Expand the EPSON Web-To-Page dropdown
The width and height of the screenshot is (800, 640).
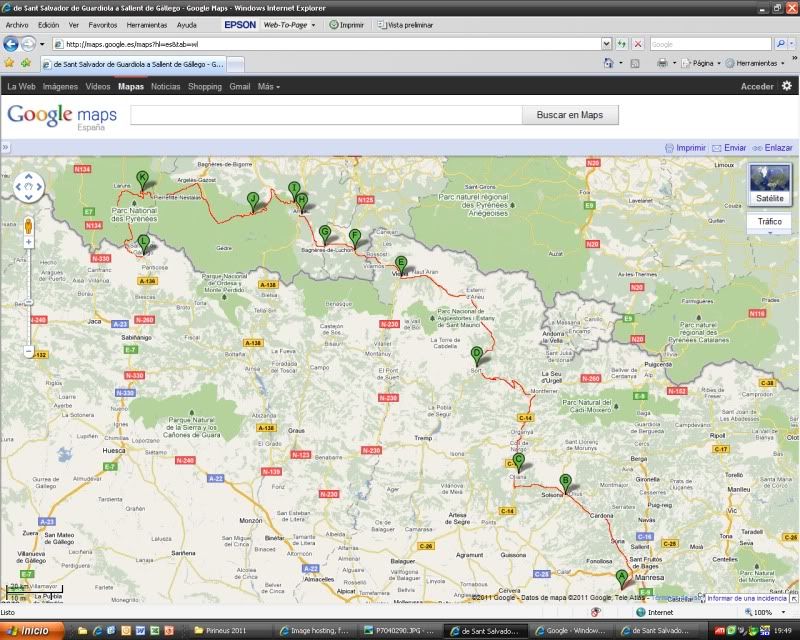point(313,25)
